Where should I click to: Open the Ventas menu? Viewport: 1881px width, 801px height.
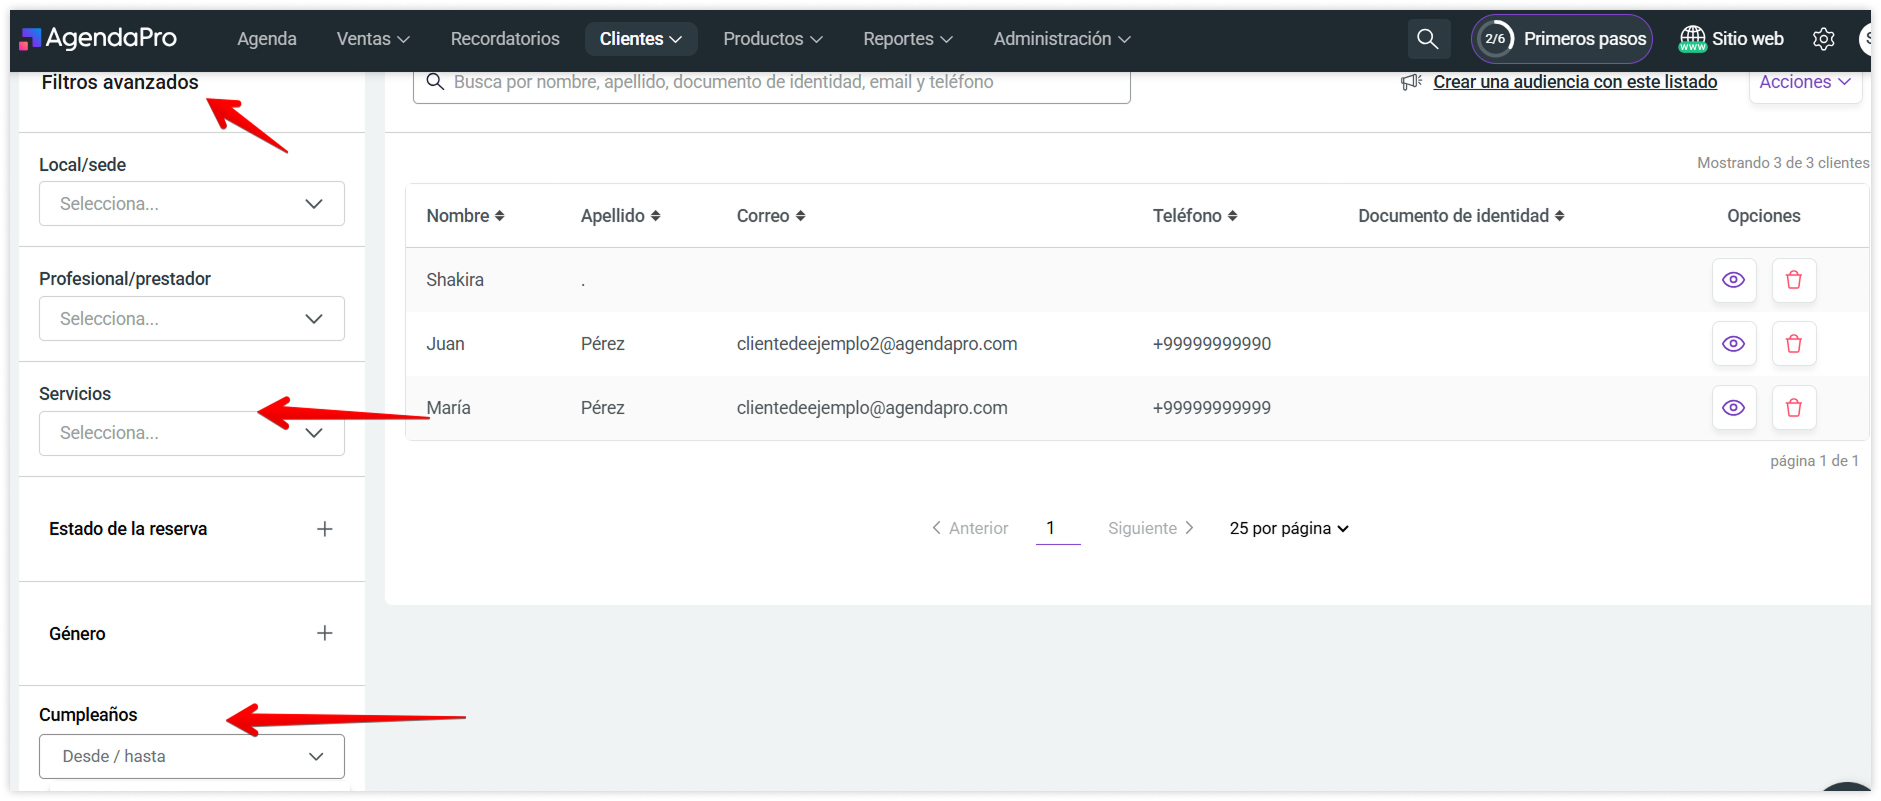pyautogui.click(x=373, y=39)
